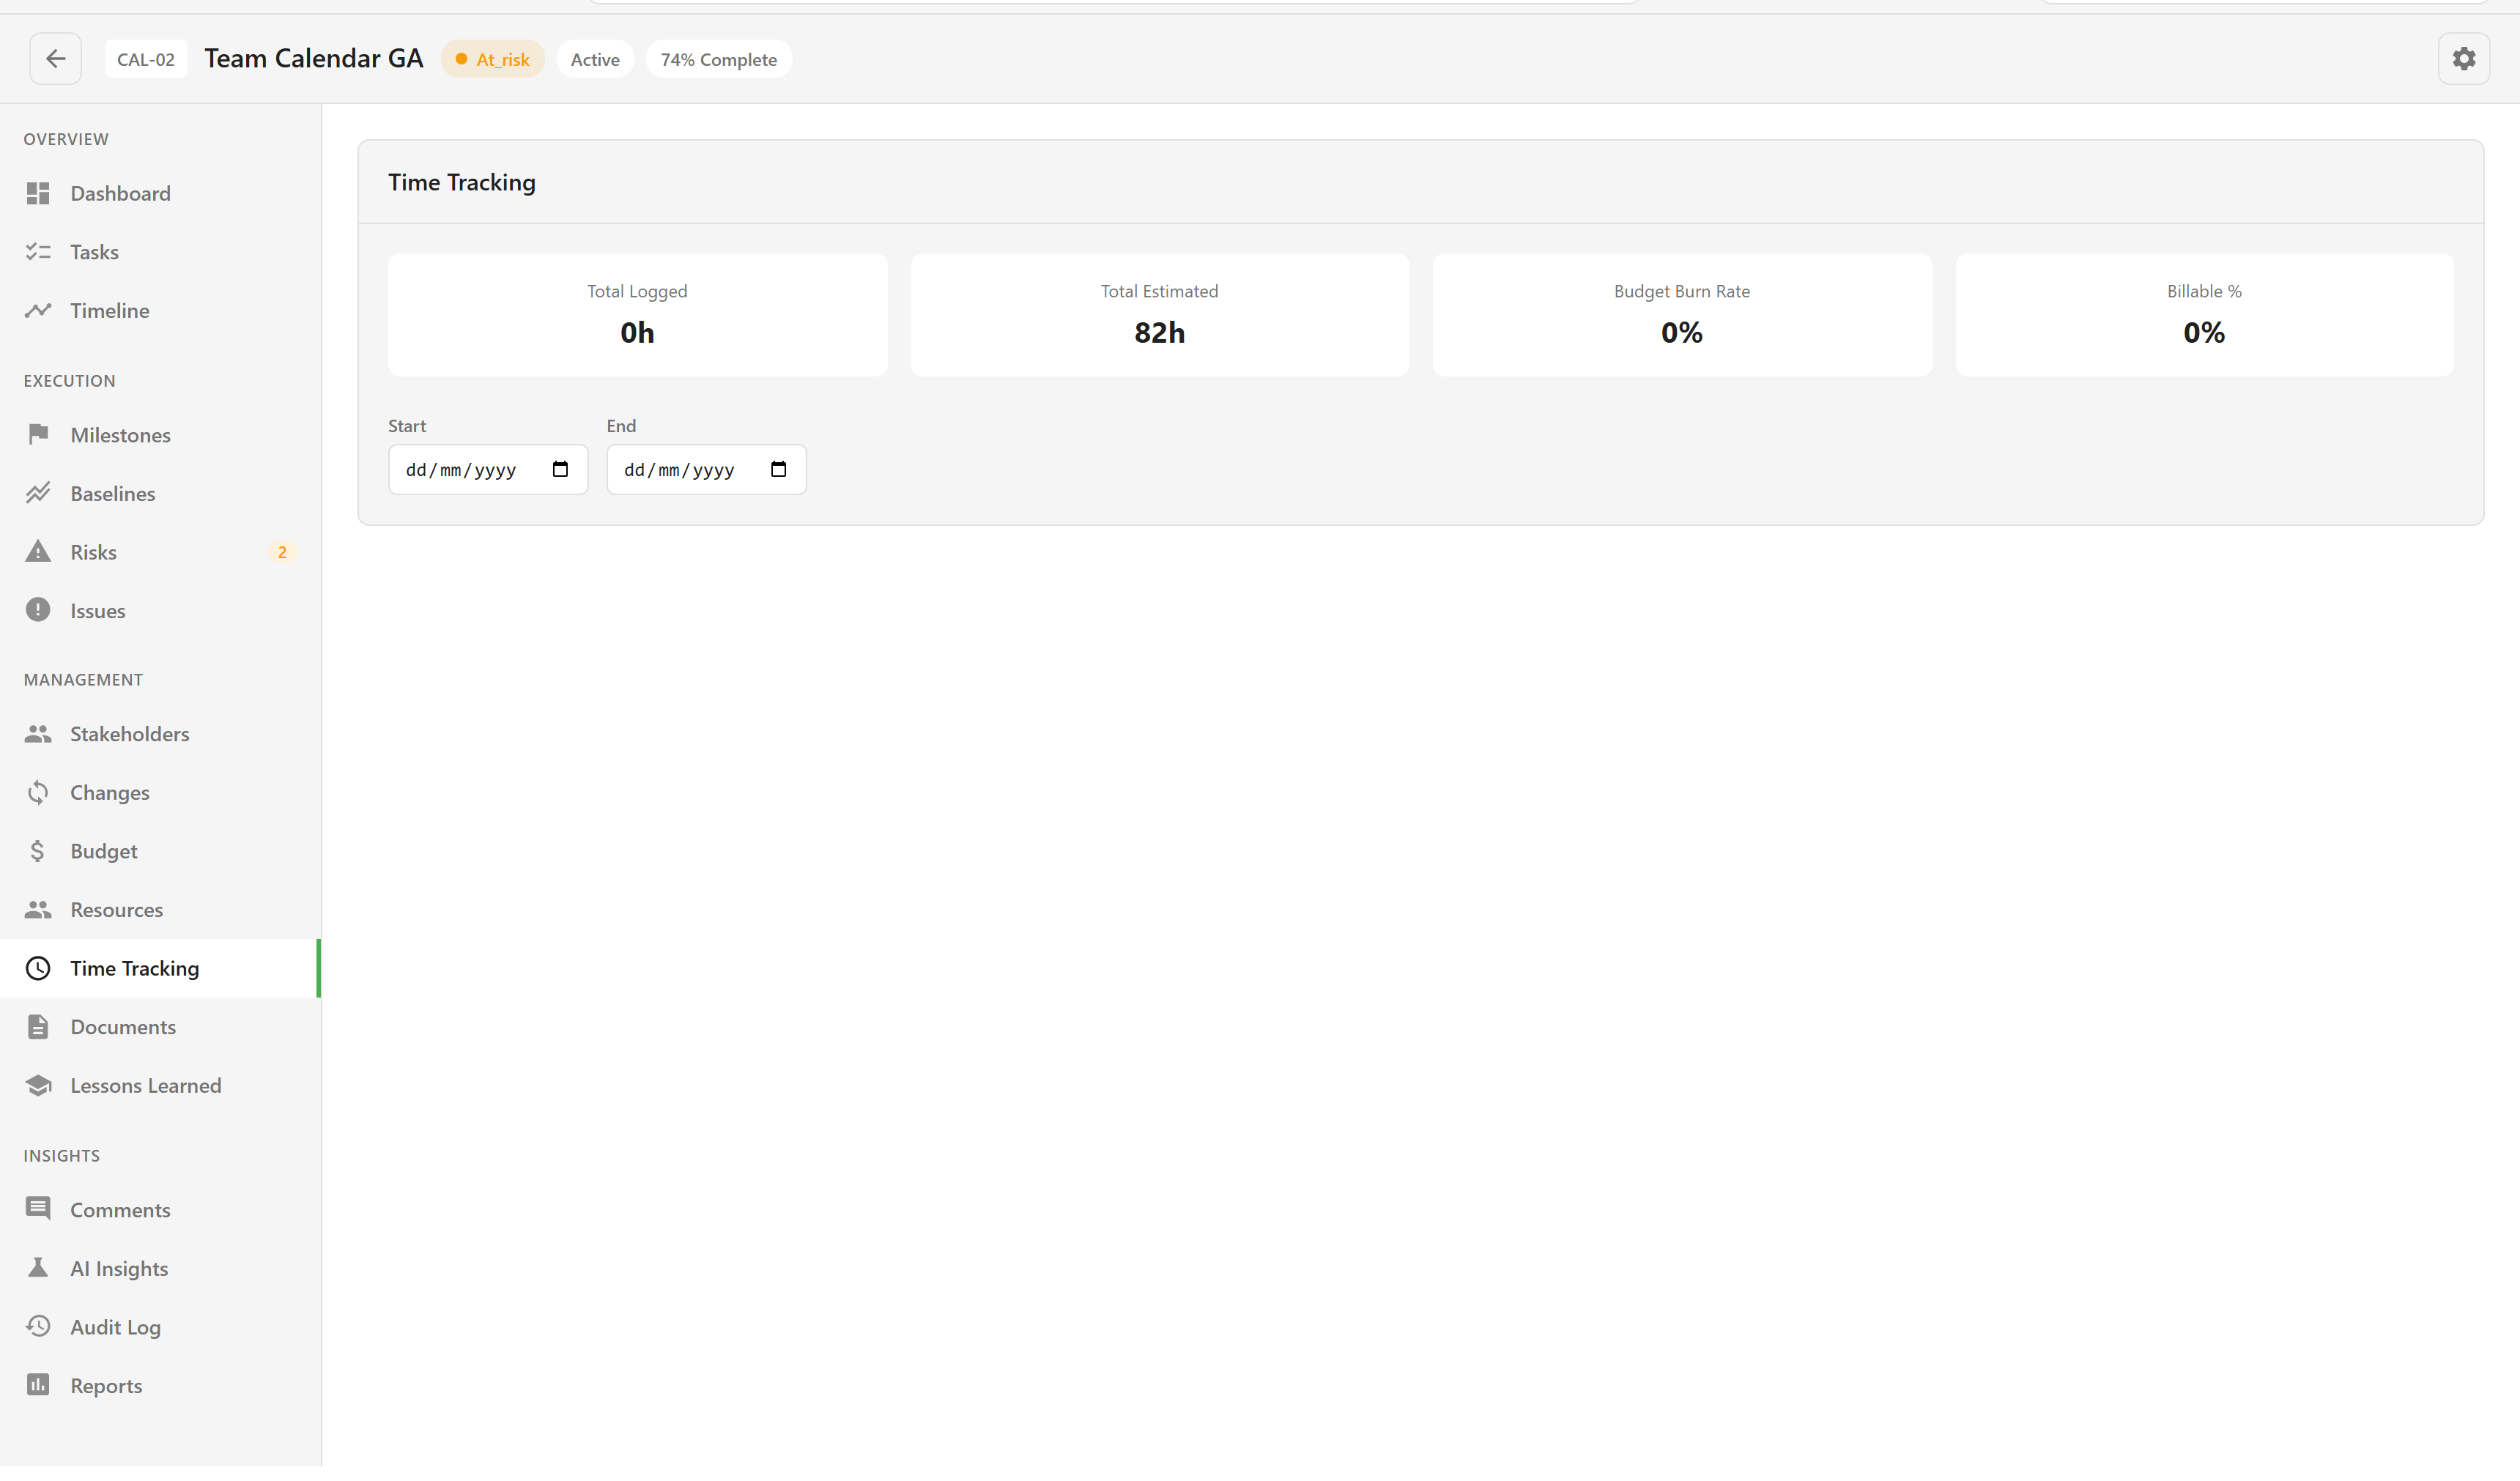Click the Issues exclamation icon
This screenshot has width=2520, height=1481.
tap(38, 611)
